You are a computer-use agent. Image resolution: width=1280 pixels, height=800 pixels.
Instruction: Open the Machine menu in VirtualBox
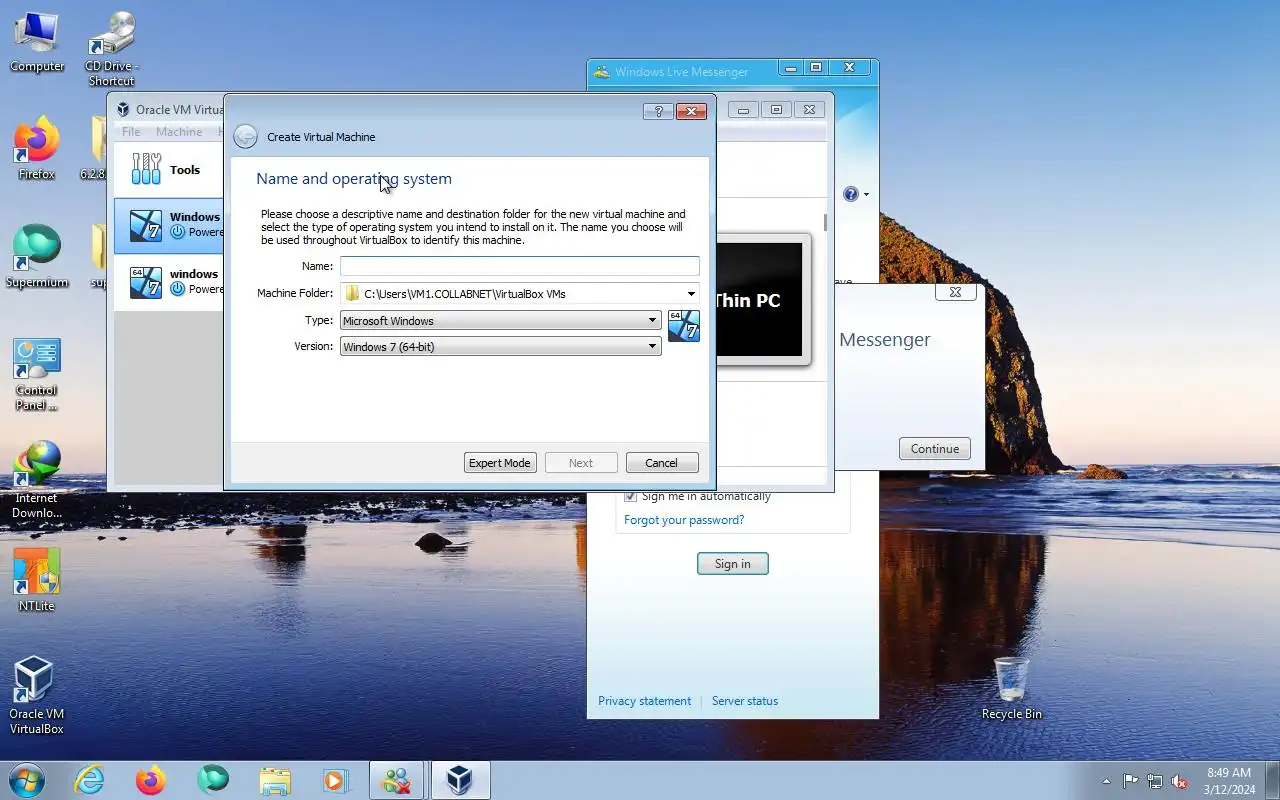179,132
